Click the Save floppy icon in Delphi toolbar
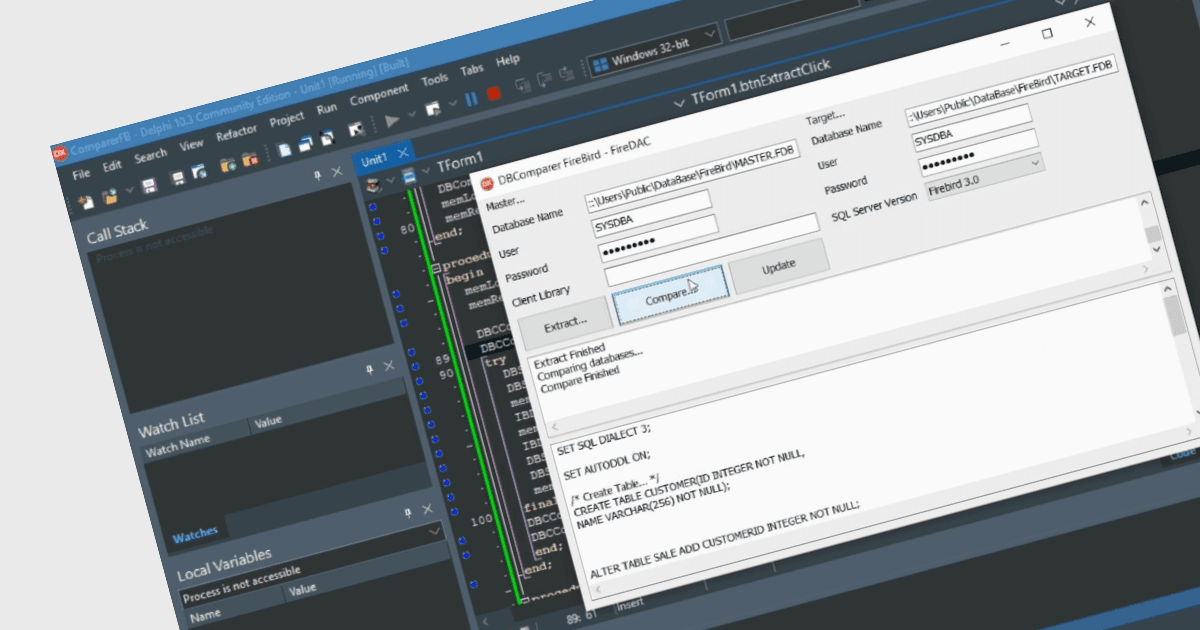The height and width of the screenshot is (630, 1200). (149, 186)
